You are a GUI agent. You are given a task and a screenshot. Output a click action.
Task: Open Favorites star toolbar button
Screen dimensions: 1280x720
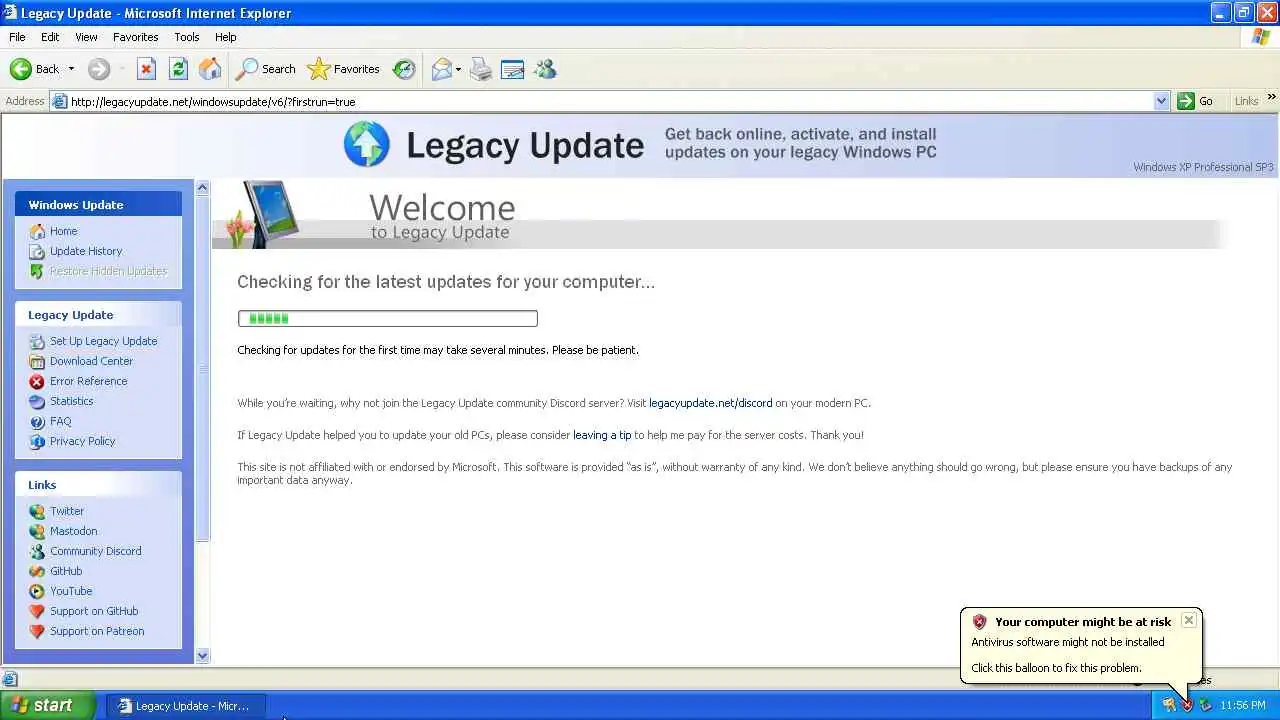343,69
